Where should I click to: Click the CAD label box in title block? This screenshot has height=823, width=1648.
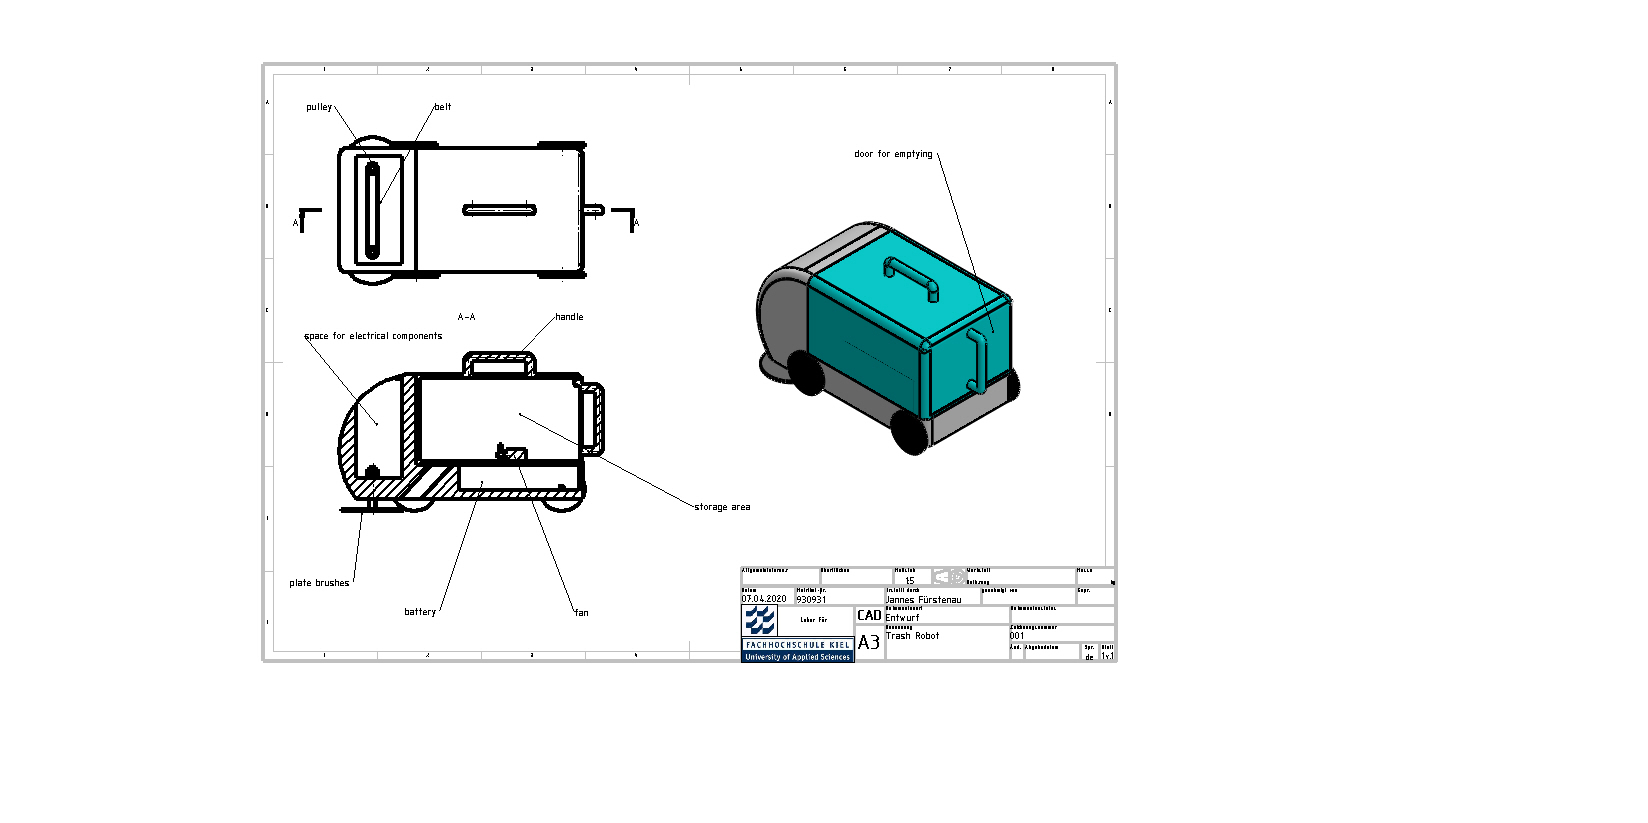pos(869,616)
